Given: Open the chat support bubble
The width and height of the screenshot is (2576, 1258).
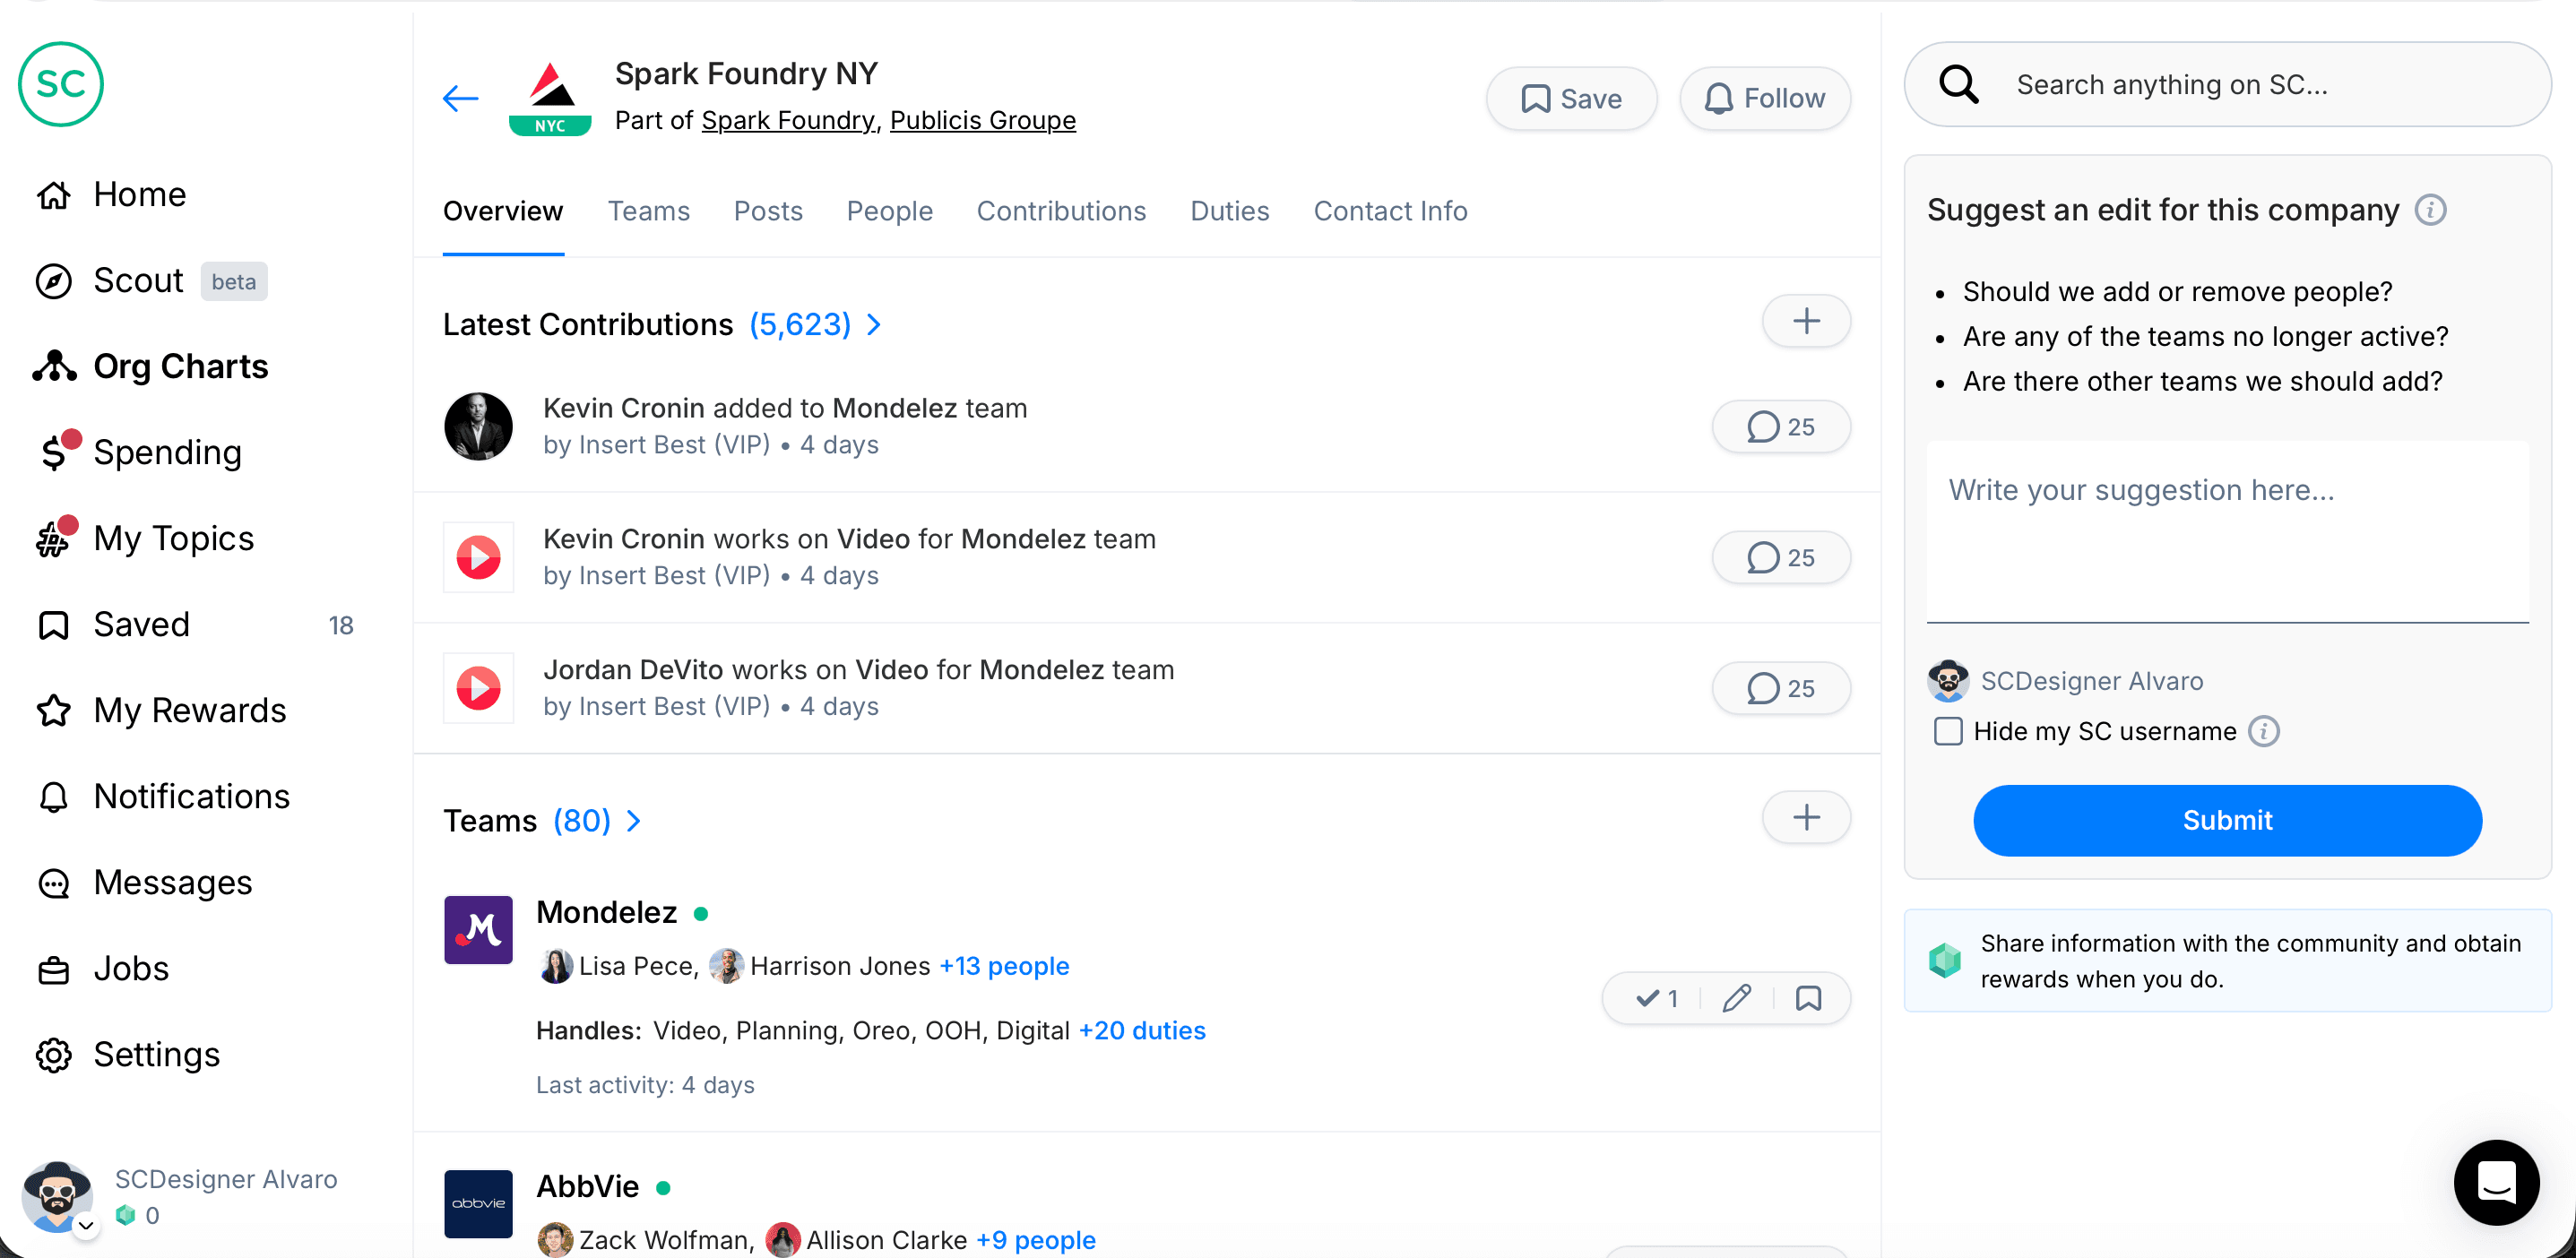Looking at the screenshot, I should pyautogui.click(x=2495, y=1182).
